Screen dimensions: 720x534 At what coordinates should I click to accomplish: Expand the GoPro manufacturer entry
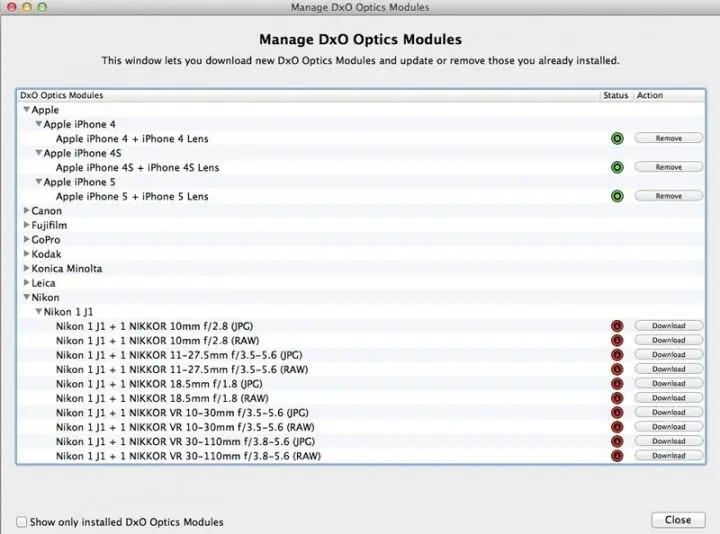point(27,239)
